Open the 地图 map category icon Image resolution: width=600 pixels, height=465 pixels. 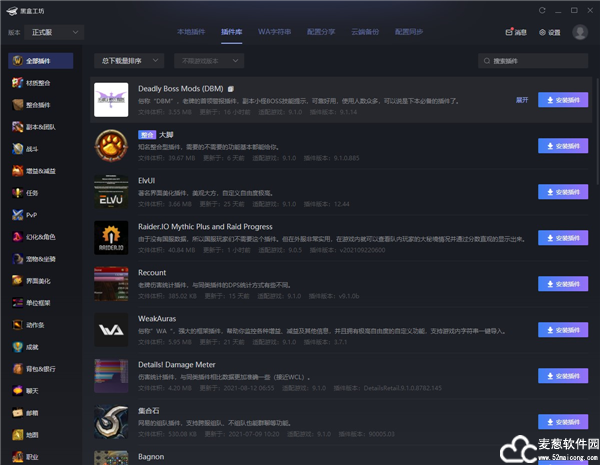17,435
